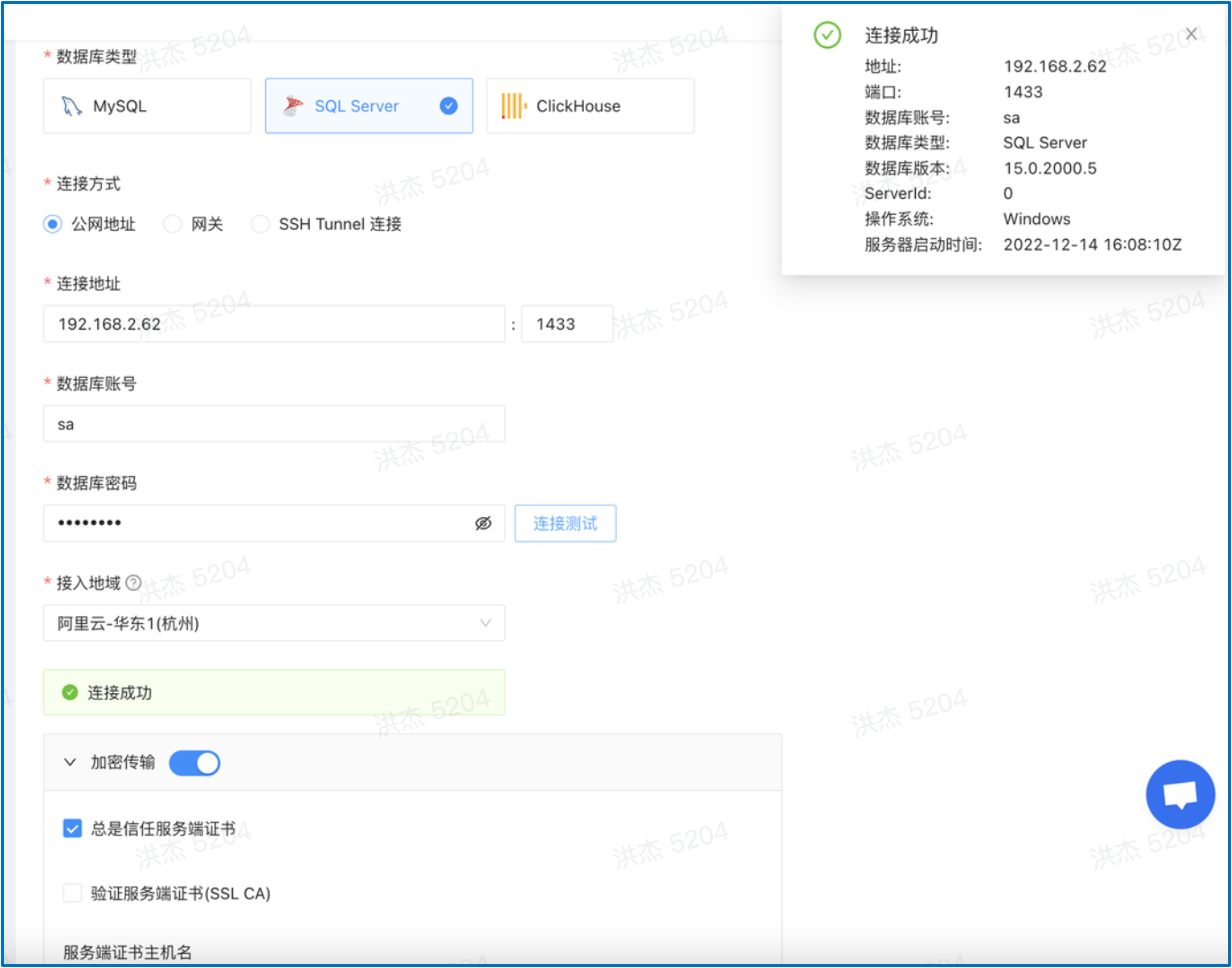Turn off the 加密传输 switch
Viewport: 1232px width, 968px height.
[x=194, y=763]
